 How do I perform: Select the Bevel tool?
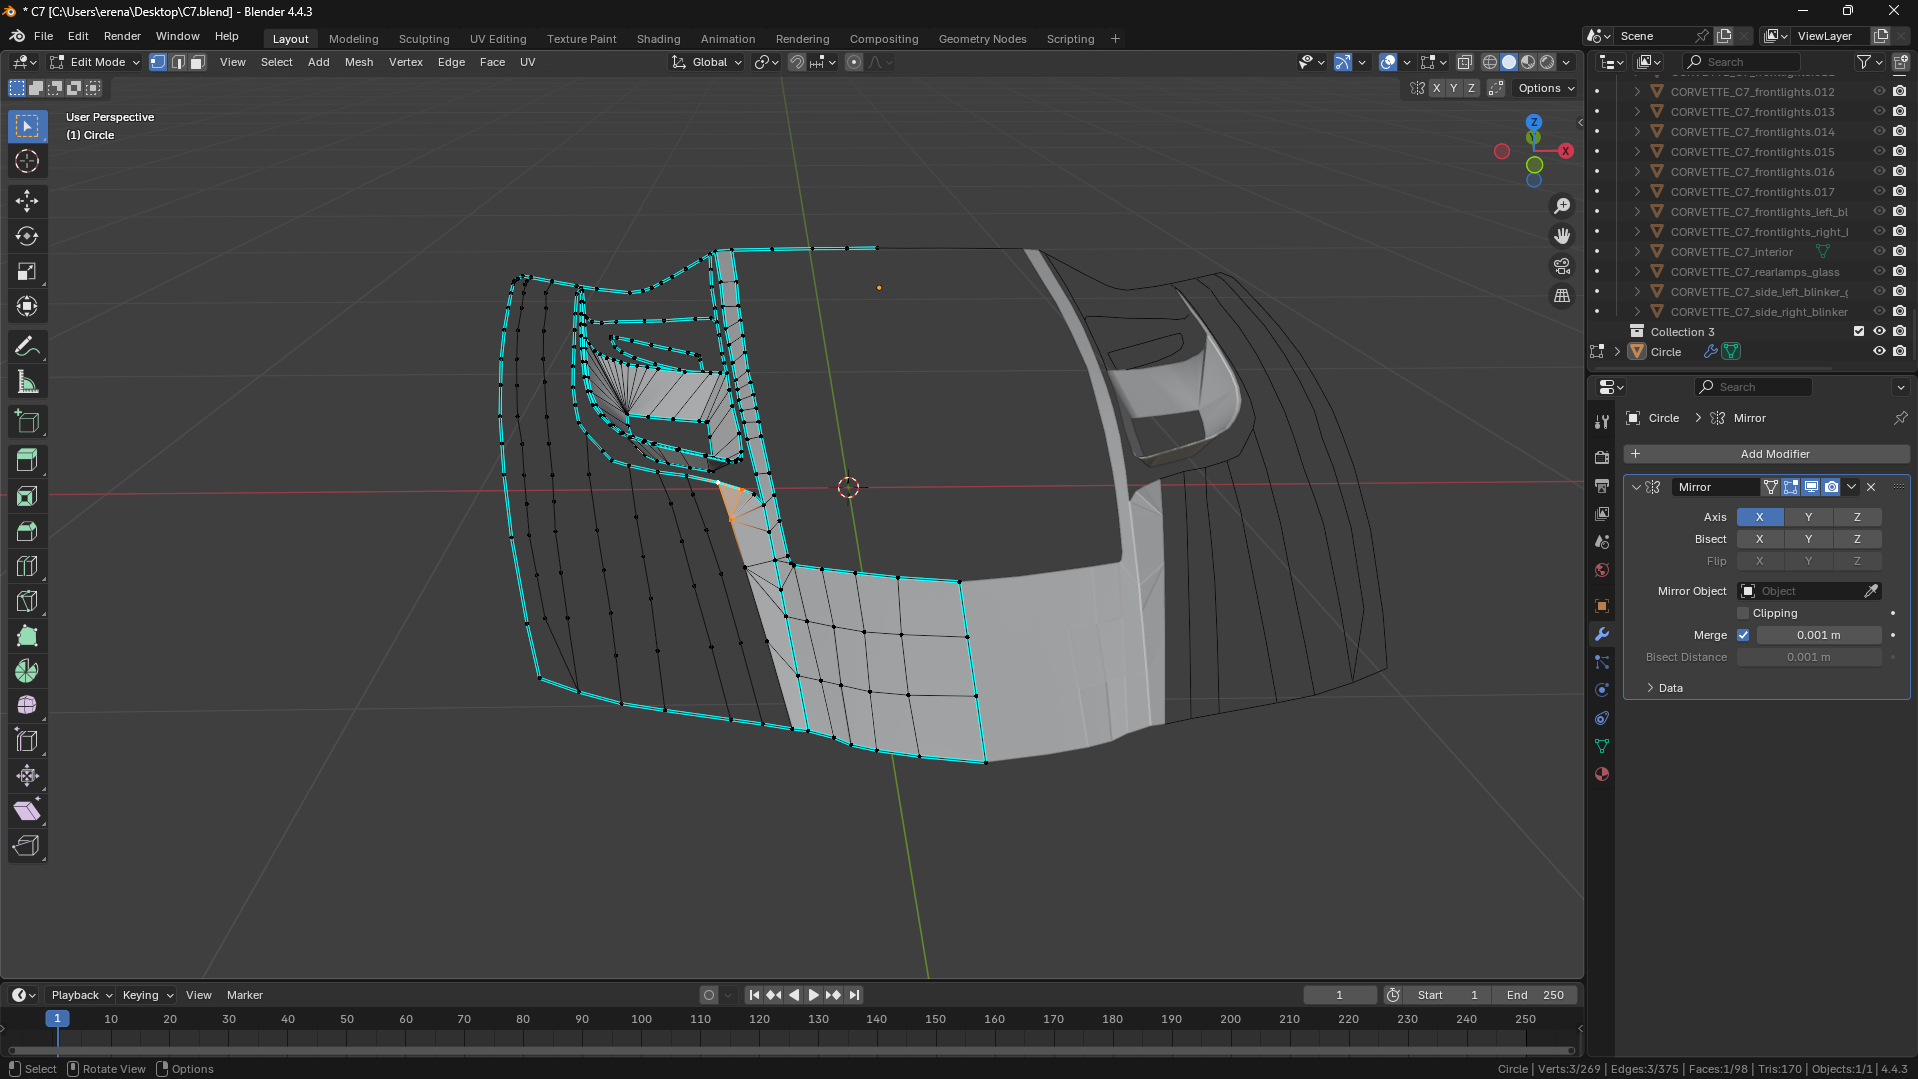pos(27,531)
